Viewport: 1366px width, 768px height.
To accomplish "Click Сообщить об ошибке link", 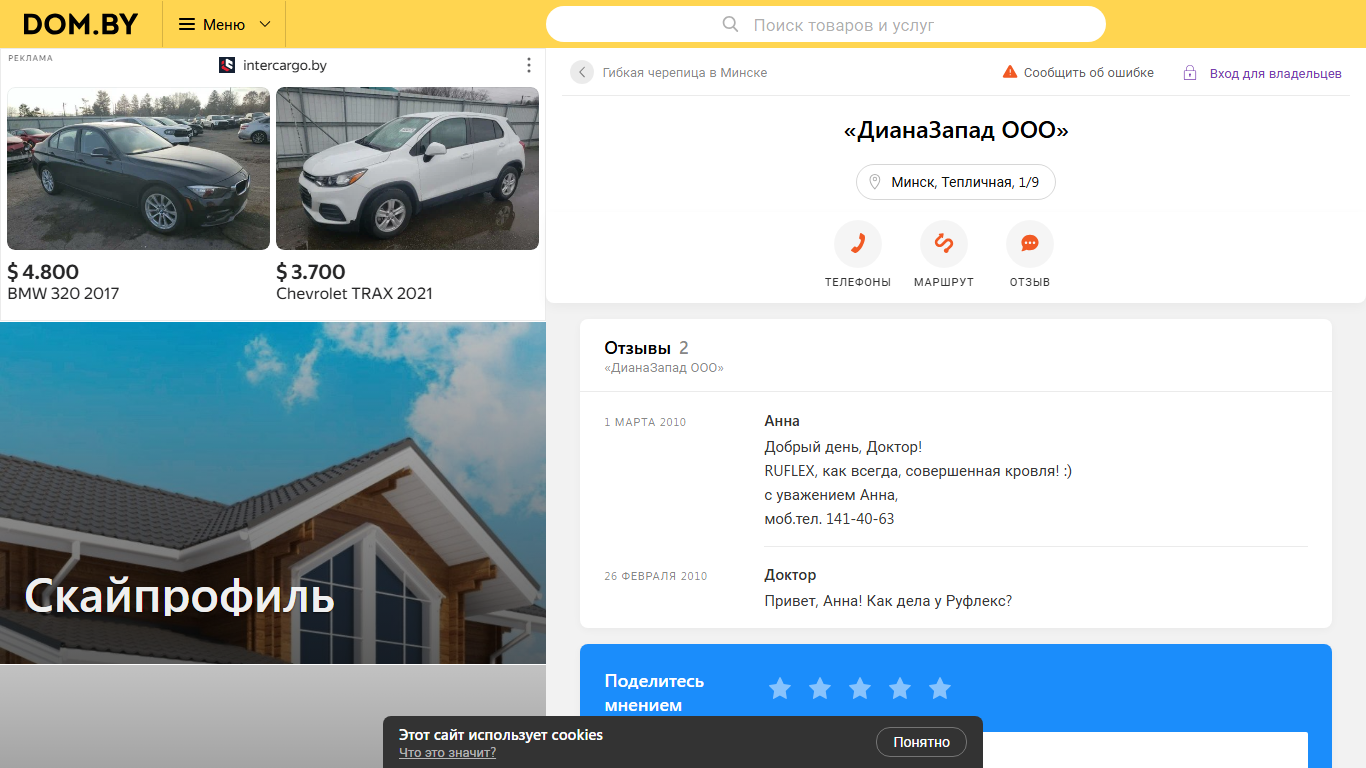I will click(x=1089, y=73).
